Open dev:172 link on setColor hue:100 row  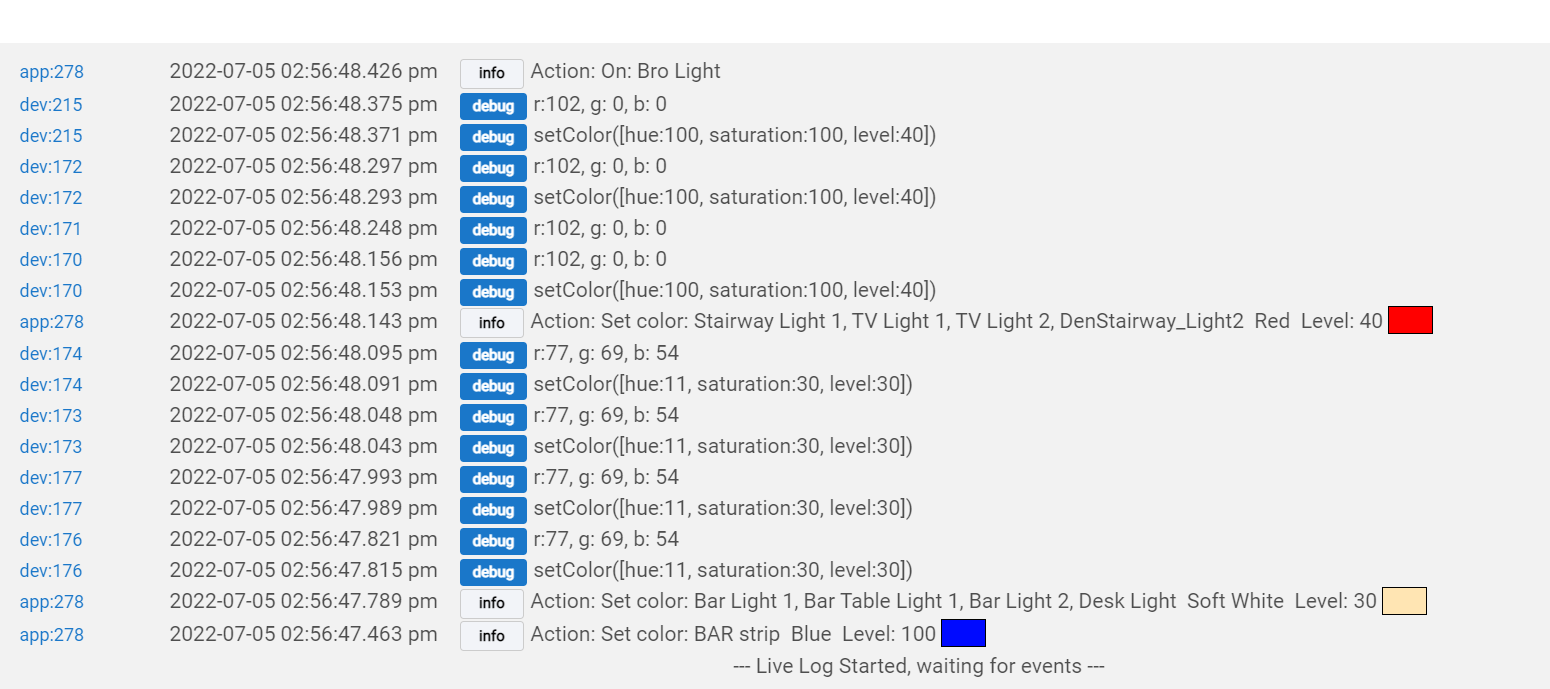click(x=51, y=198)
